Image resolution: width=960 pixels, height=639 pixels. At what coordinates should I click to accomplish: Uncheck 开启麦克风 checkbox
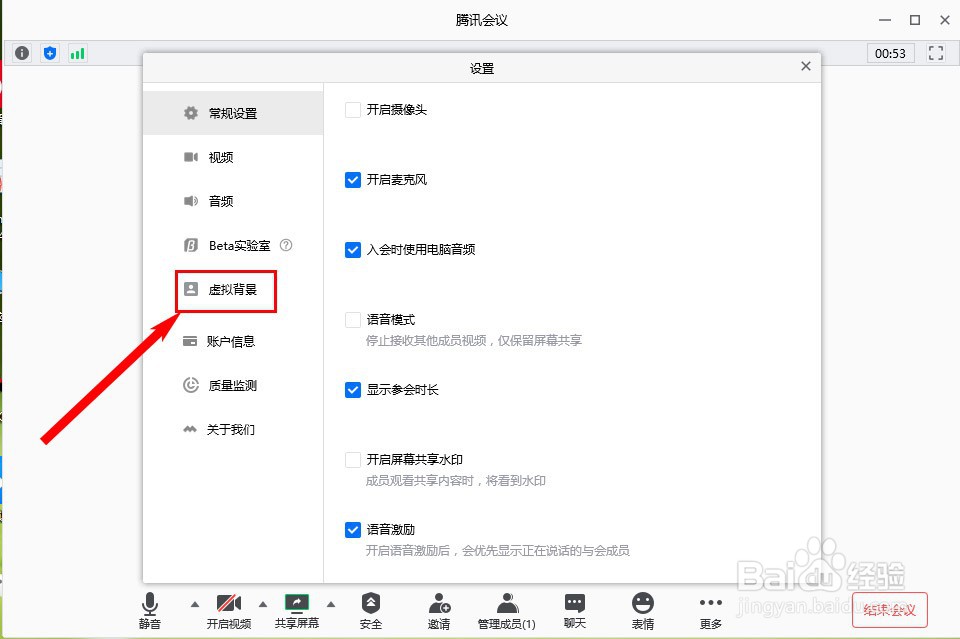353,180
